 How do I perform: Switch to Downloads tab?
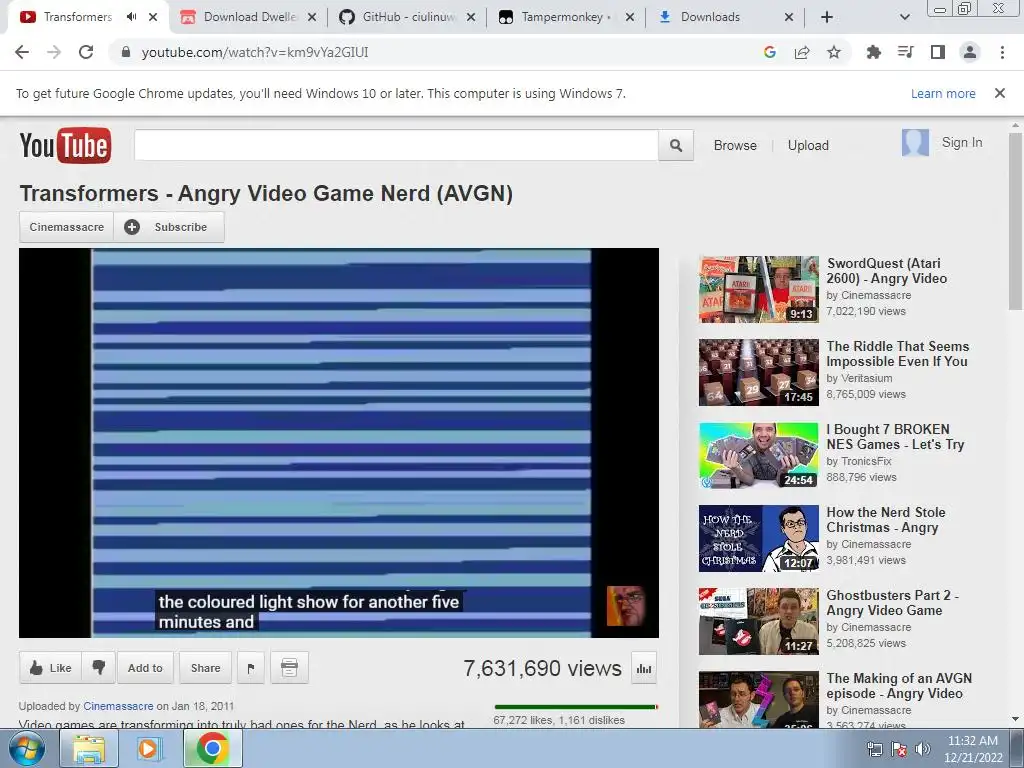pos(725,17)
